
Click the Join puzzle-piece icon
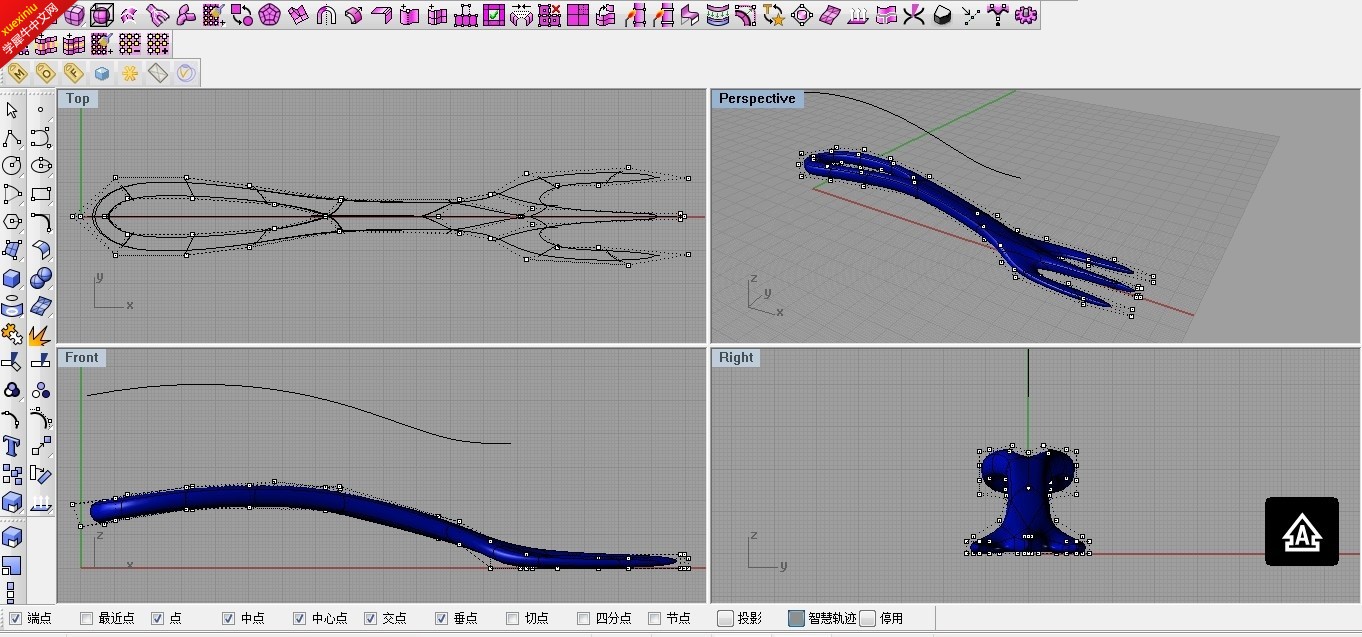point(13,334)
